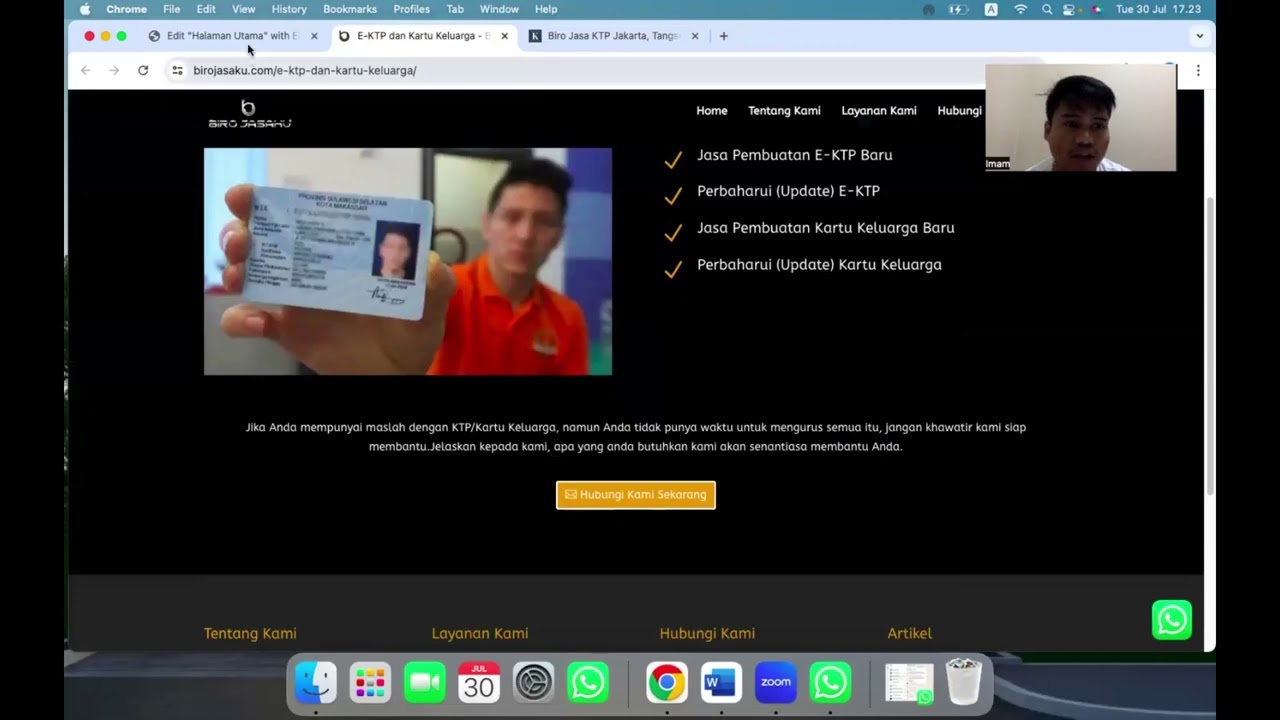
Task: Click footer heading Hubungi Kami
Action: [x=707, y=633]
